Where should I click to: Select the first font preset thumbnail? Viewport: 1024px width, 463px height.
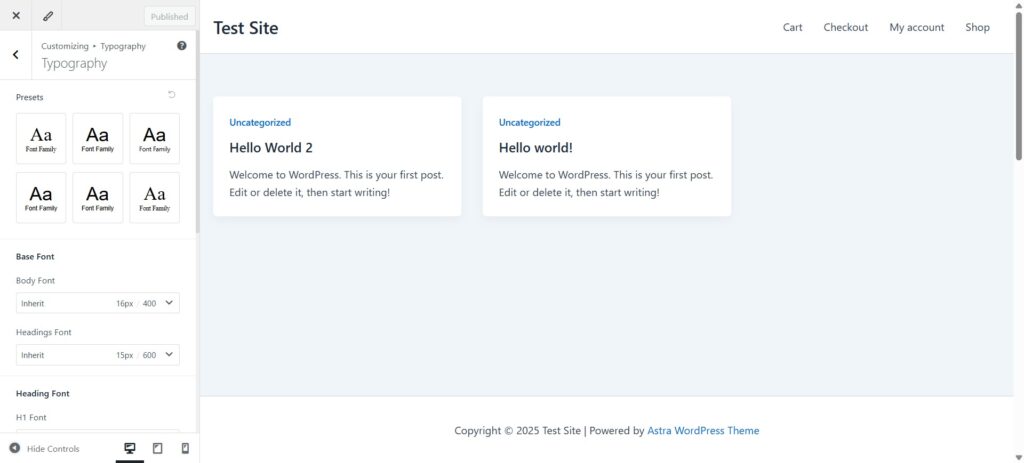point(41,138)
